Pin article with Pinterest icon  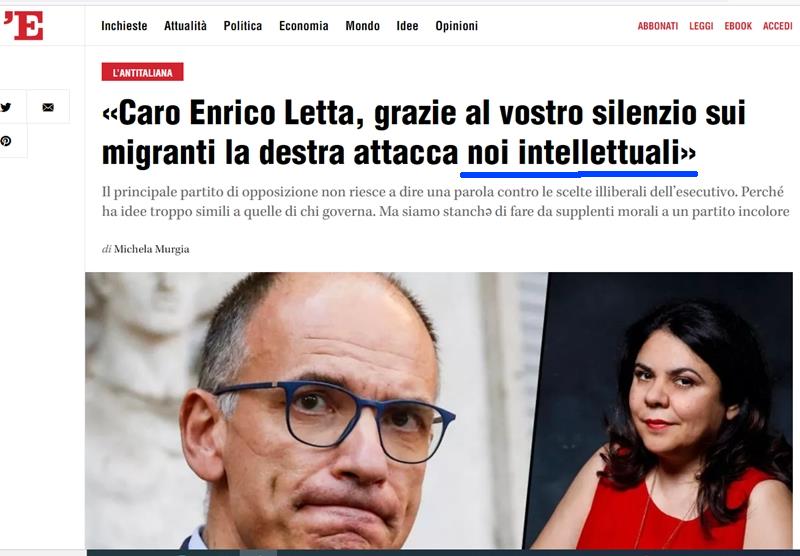6,141
